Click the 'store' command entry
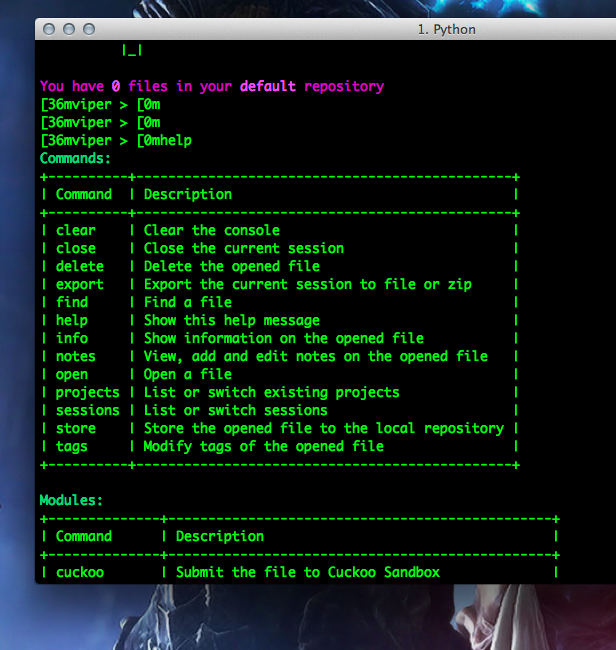Screen dimensions: 616x650 [76, 428]
